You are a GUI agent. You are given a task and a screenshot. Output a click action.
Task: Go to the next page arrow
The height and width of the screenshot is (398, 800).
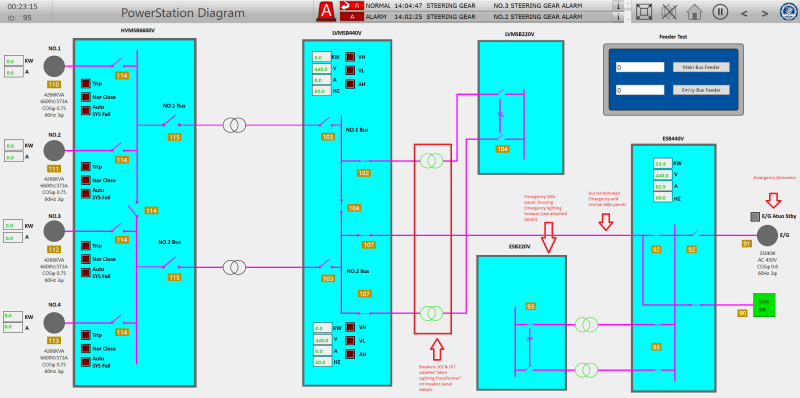pos(765,13)
